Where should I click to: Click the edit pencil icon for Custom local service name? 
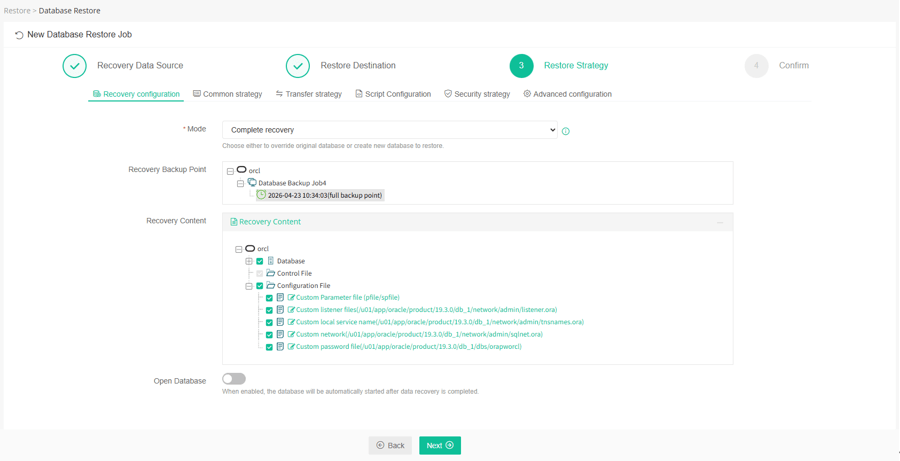[x=291, y=322]
